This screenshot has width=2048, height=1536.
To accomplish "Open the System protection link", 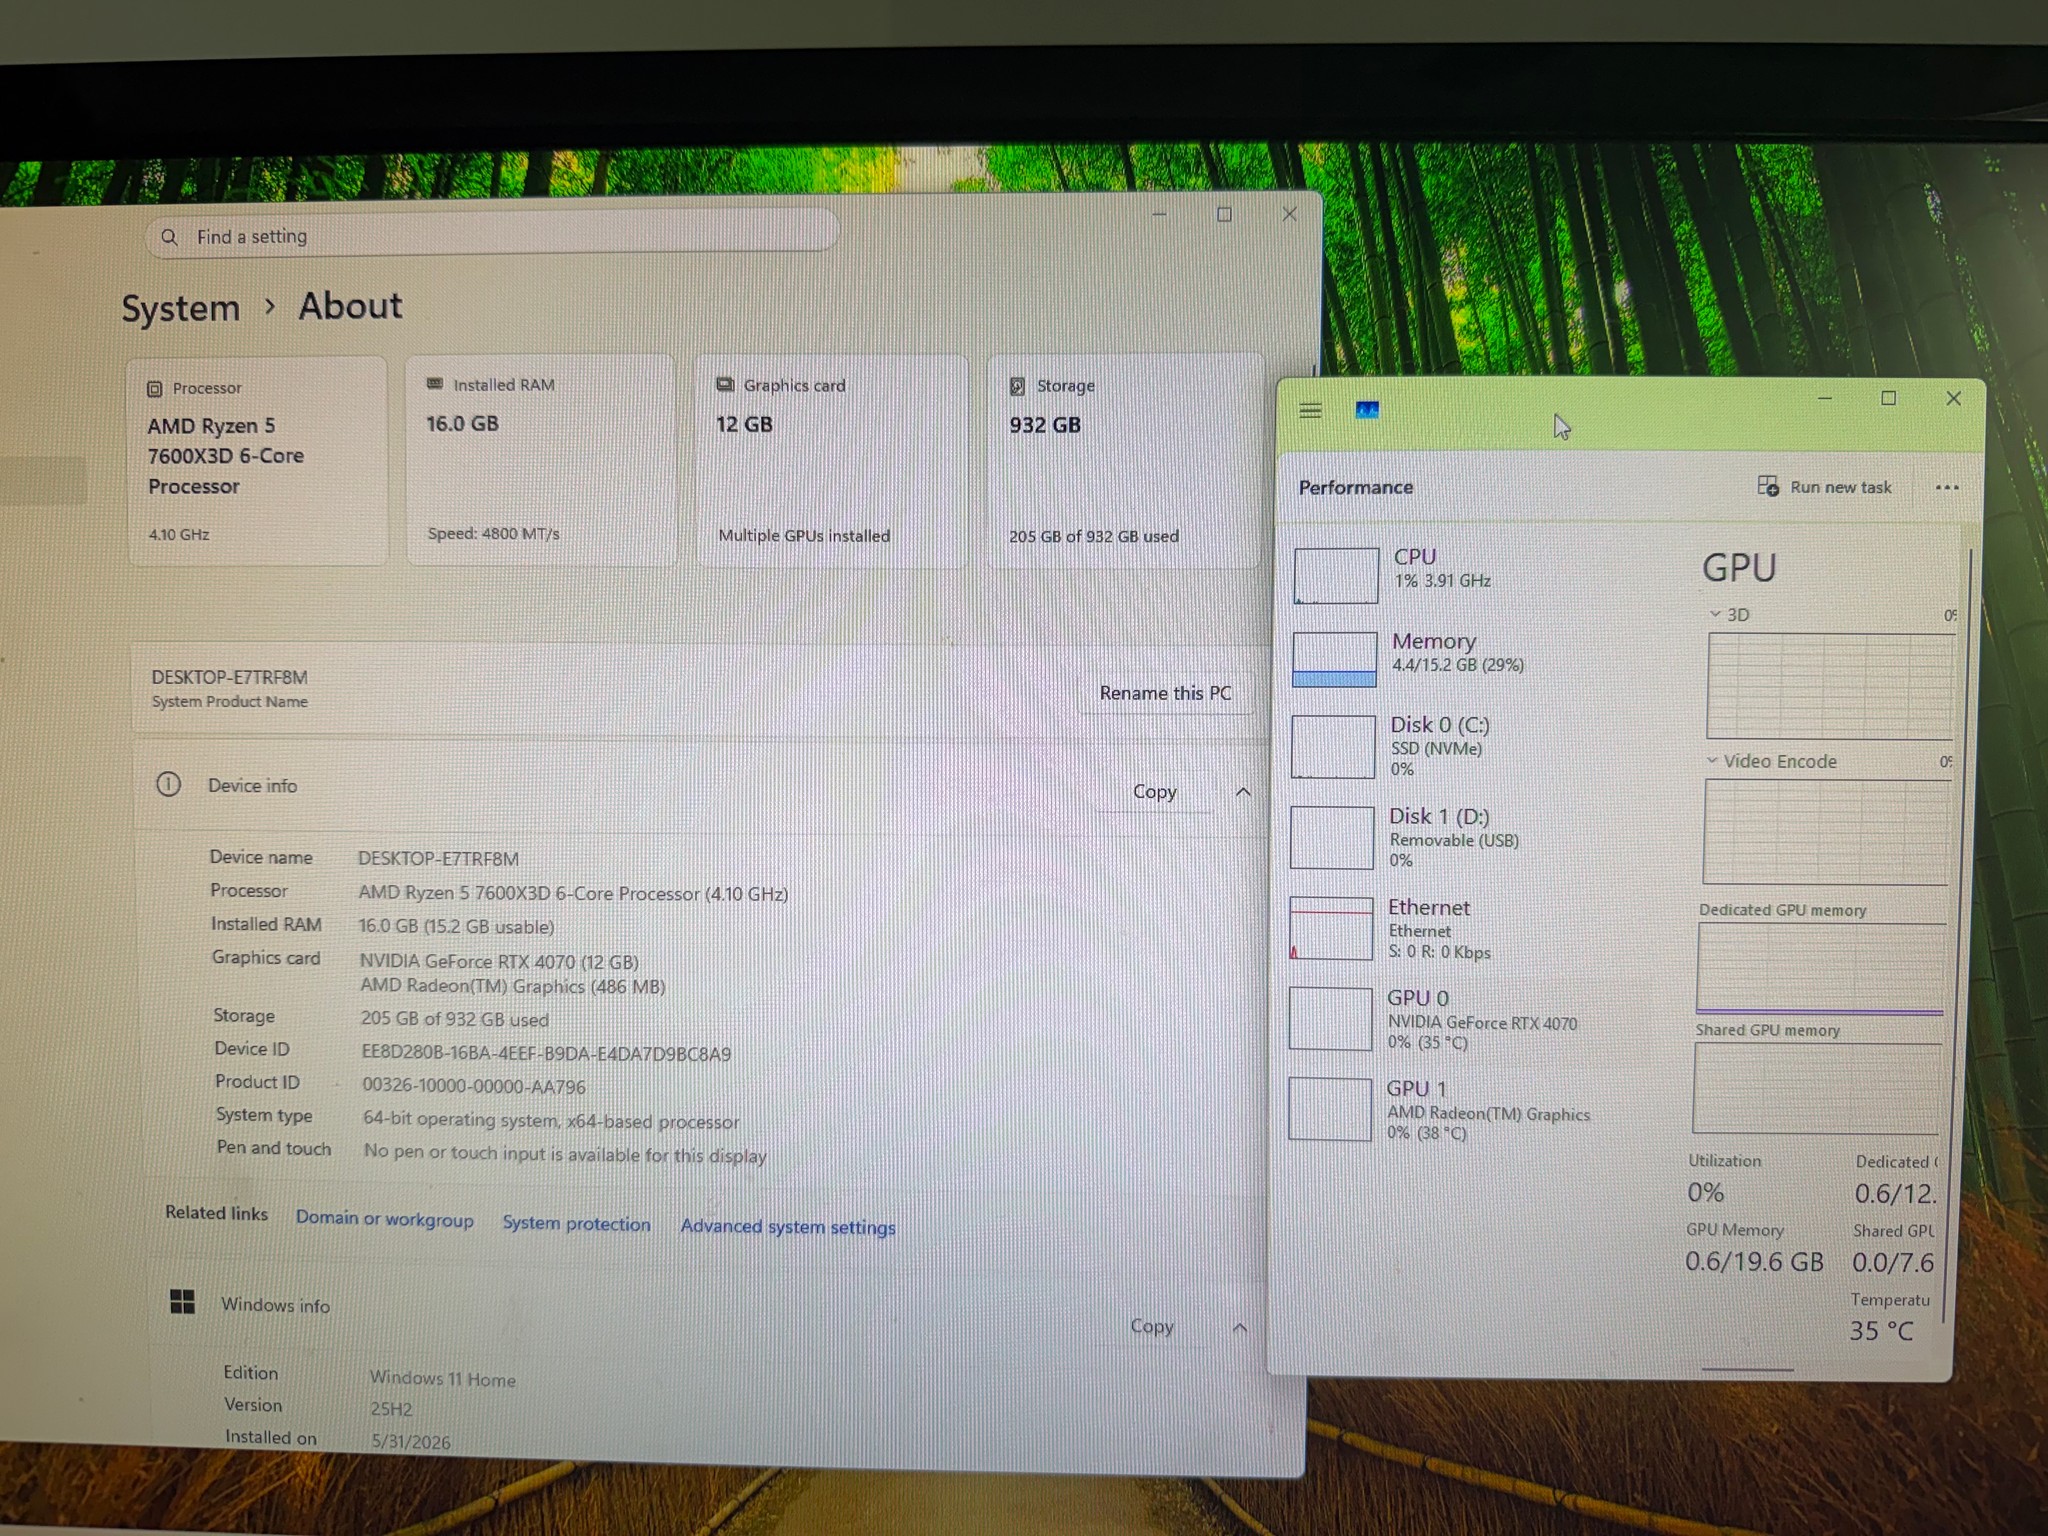I will [576, 1224].
